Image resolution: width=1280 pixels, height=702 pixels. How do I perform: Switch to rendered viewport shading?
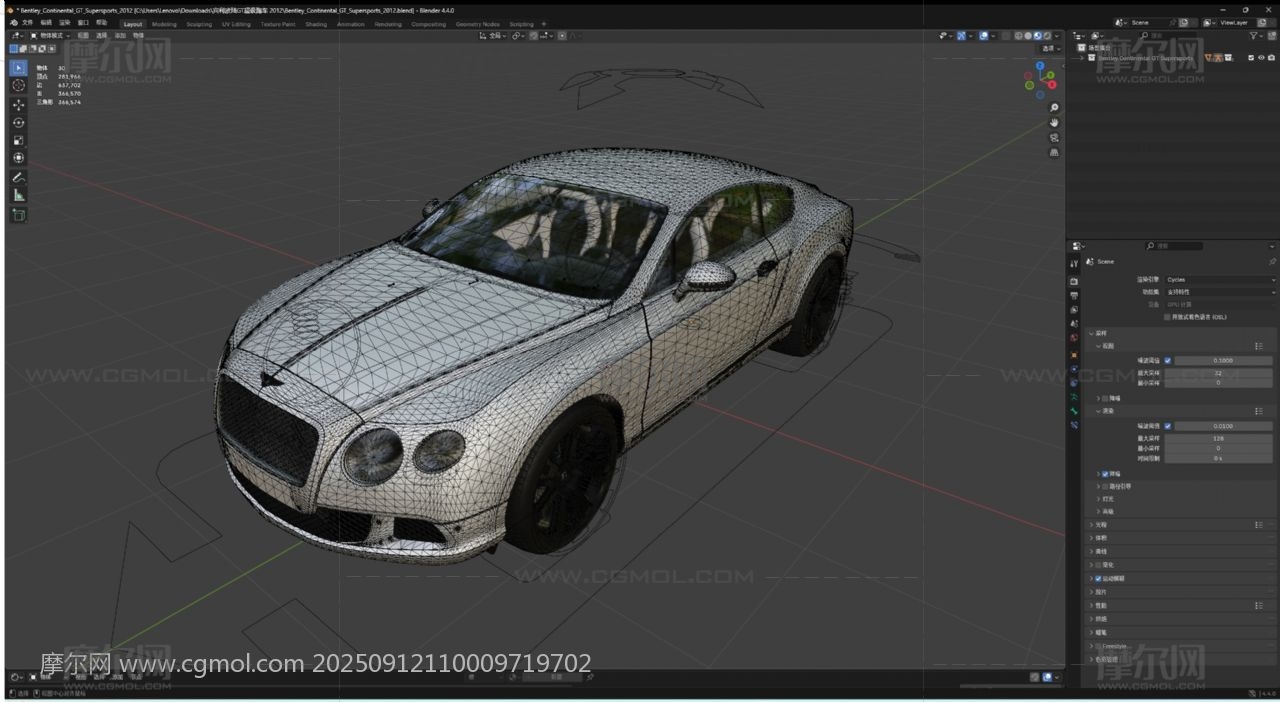click(1046, 36)
